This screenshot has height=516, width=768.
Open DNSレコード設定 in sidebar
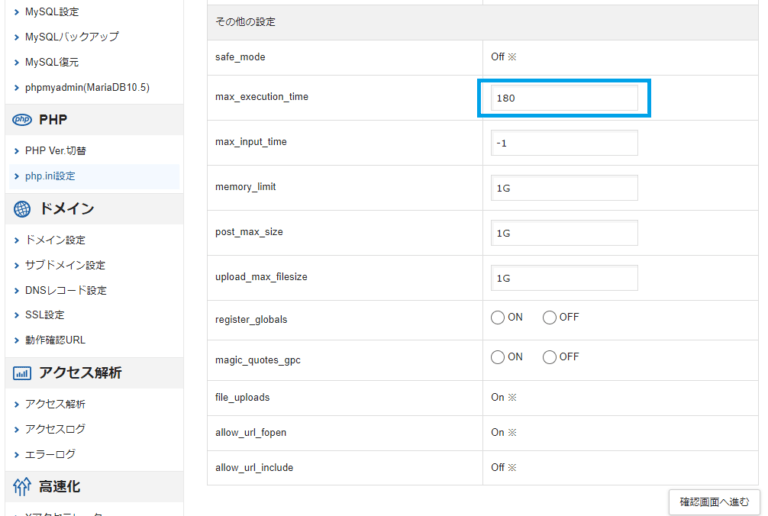tap(66, 290)
